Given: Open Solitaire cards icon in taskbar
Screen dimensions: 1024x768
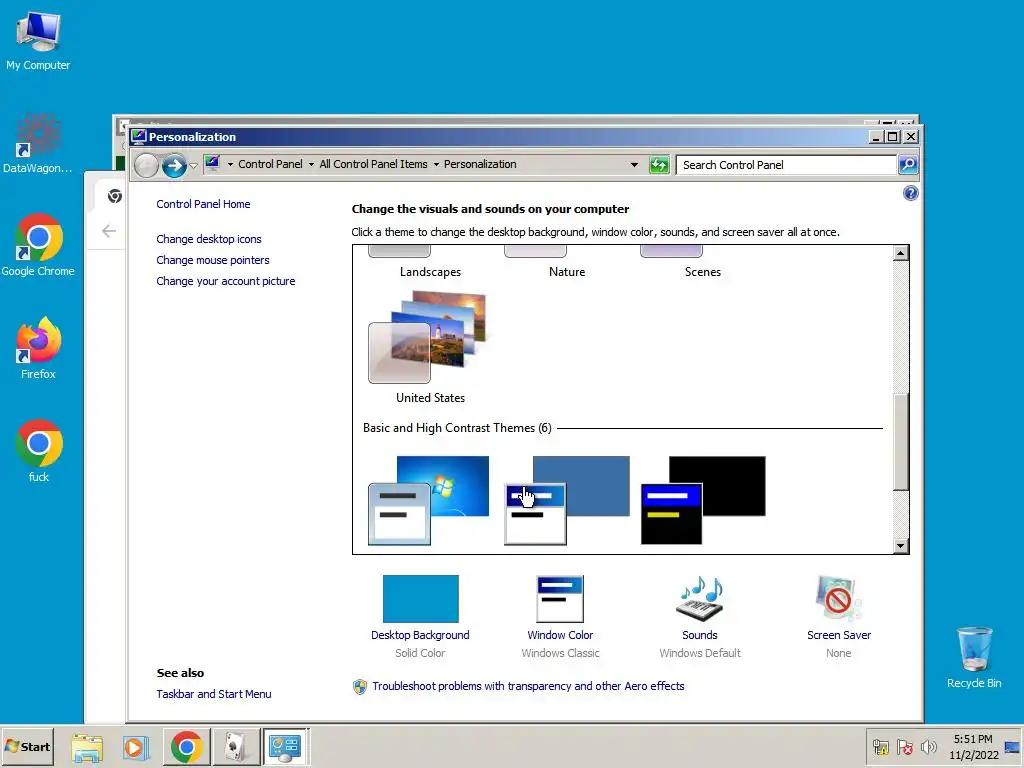Looking at the screenshot, I should tap(235, 747).
